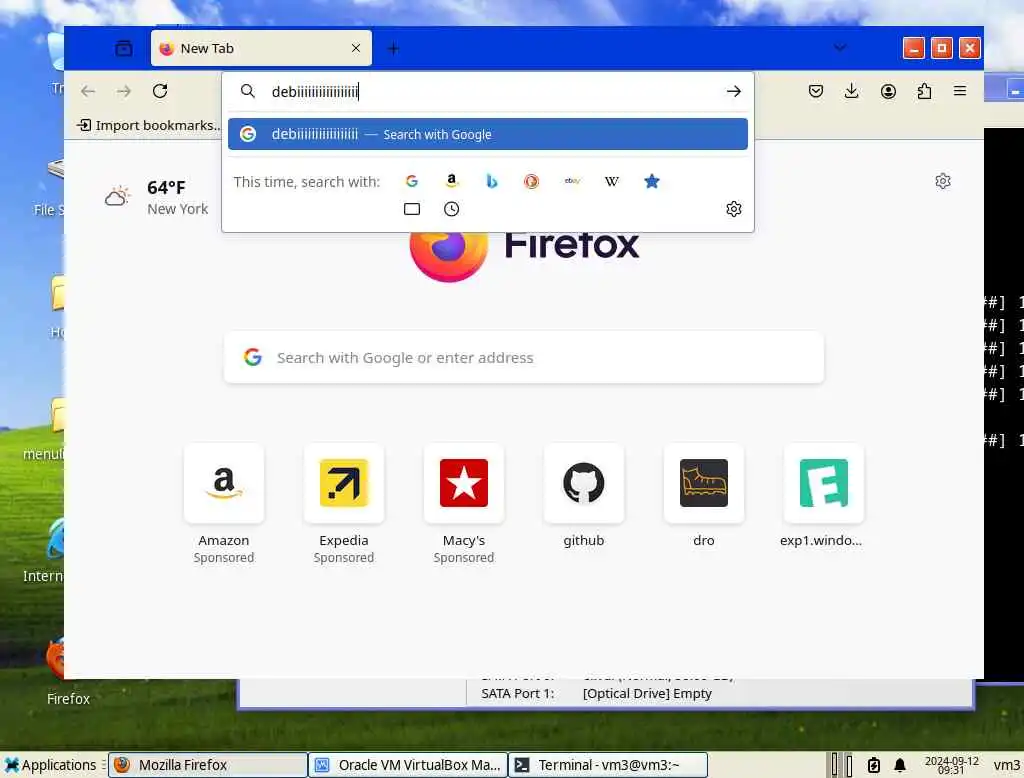
Task: Expand the list all tabs chevron
Action: coord(840,47)
